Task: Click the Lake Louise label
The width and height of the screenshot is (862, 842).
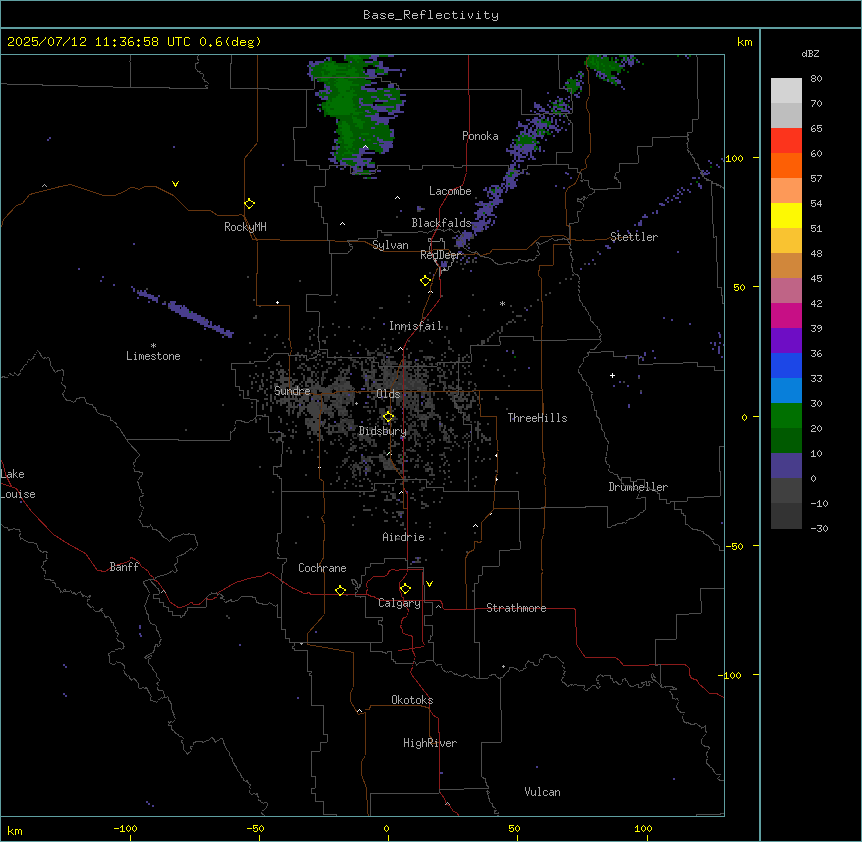Action: click(x=18, y=484)
